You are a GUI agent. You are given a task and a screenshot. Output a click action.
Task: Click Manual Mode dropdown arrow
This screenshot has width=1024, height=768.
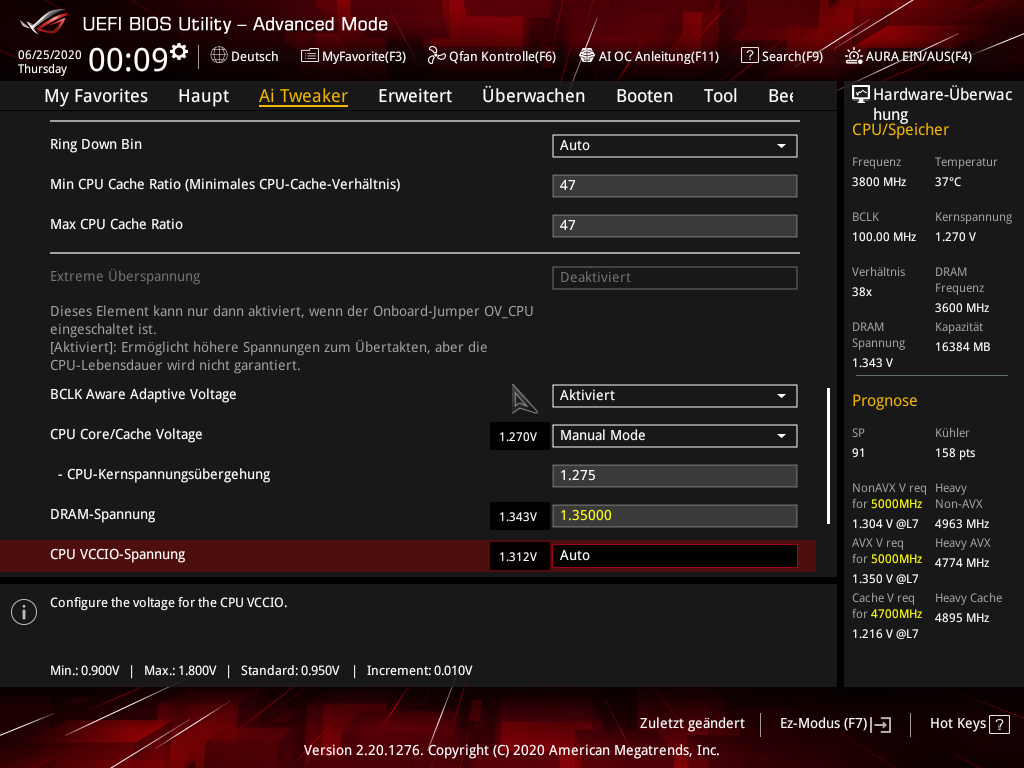(x=781, y=436)
